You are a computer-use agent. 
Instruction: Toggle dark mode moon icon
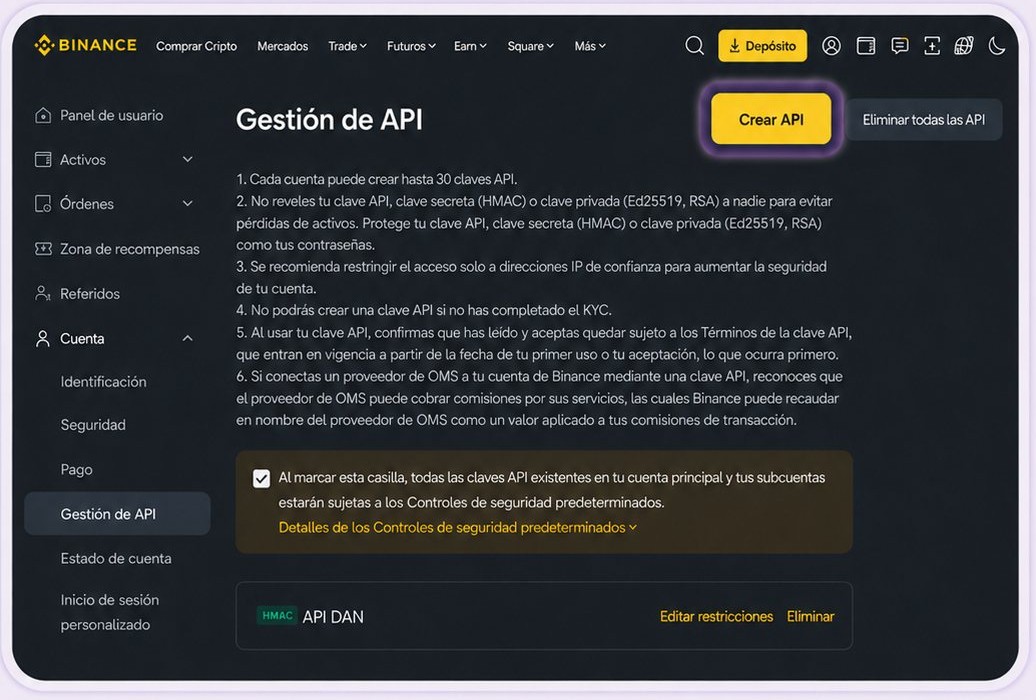point(997,46)
